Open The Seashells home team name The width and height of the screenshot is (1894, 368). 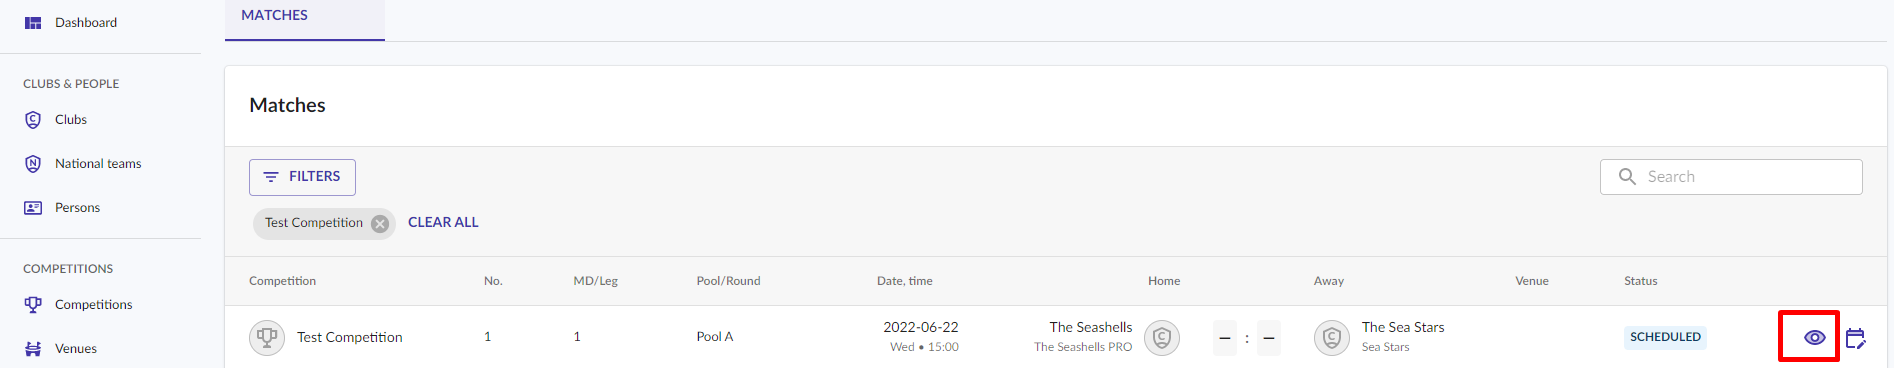tap(1090, 327)
